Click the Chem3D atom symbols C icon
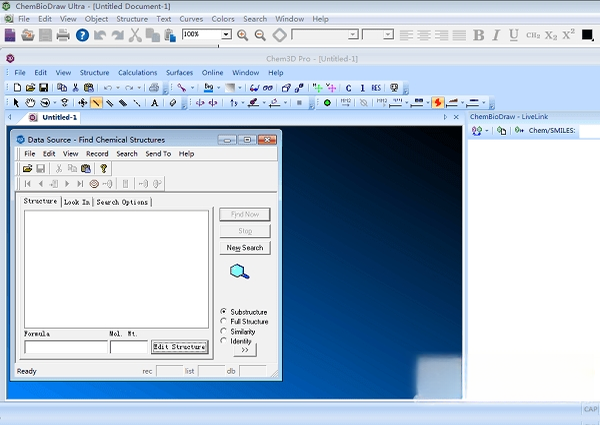600x425 pixels. pyautogui.click(x=348, y=88)
